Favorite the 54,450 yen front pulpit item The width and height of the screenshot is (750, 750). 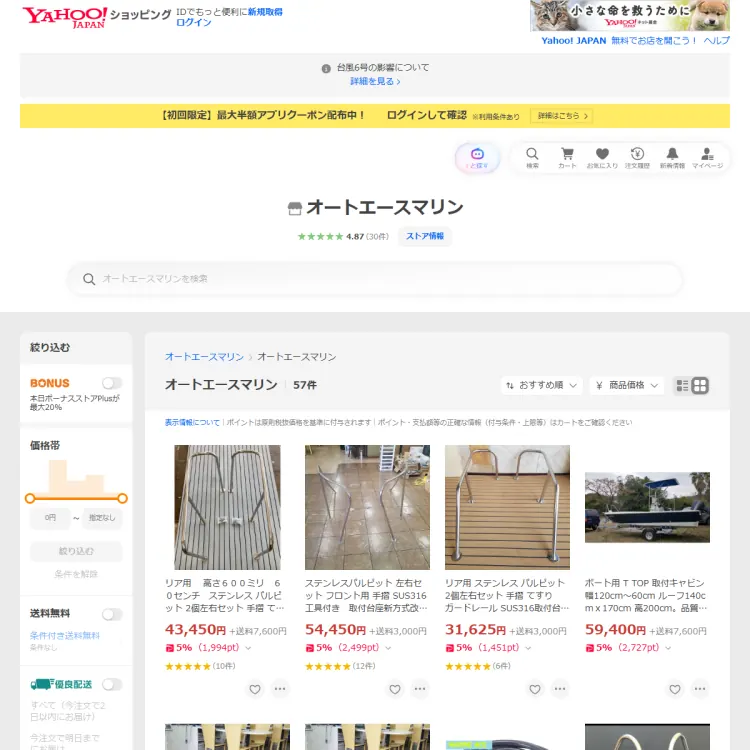(395, 689)
